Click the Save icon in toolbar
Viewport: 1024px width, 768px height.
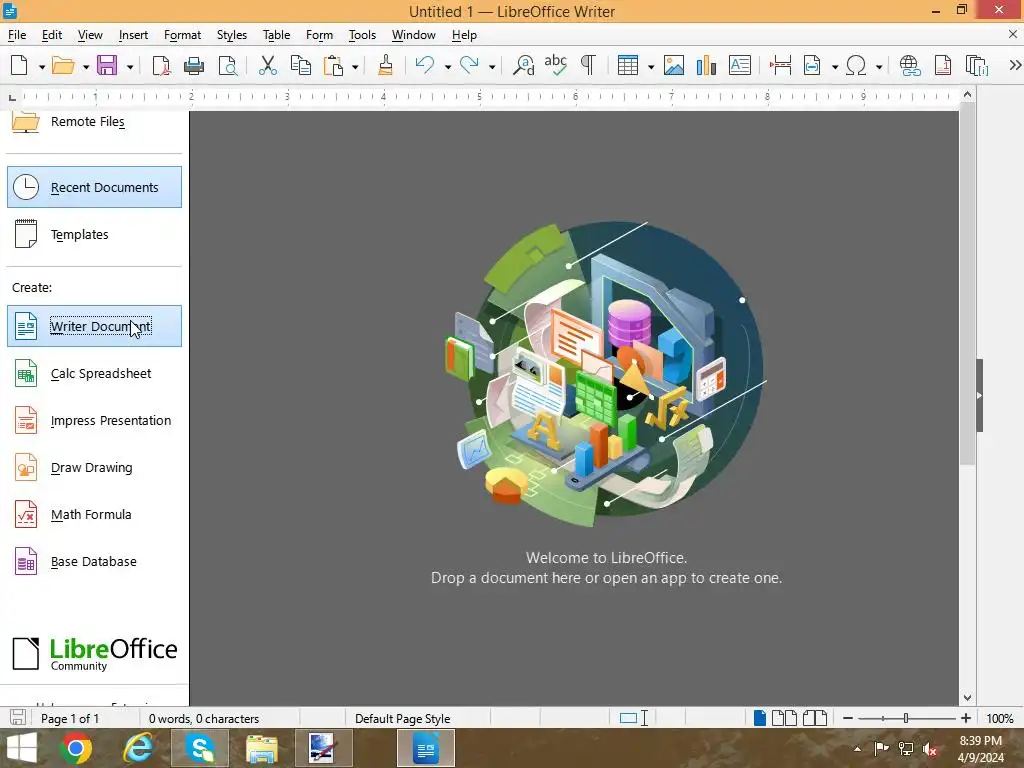tap(107, 65)
